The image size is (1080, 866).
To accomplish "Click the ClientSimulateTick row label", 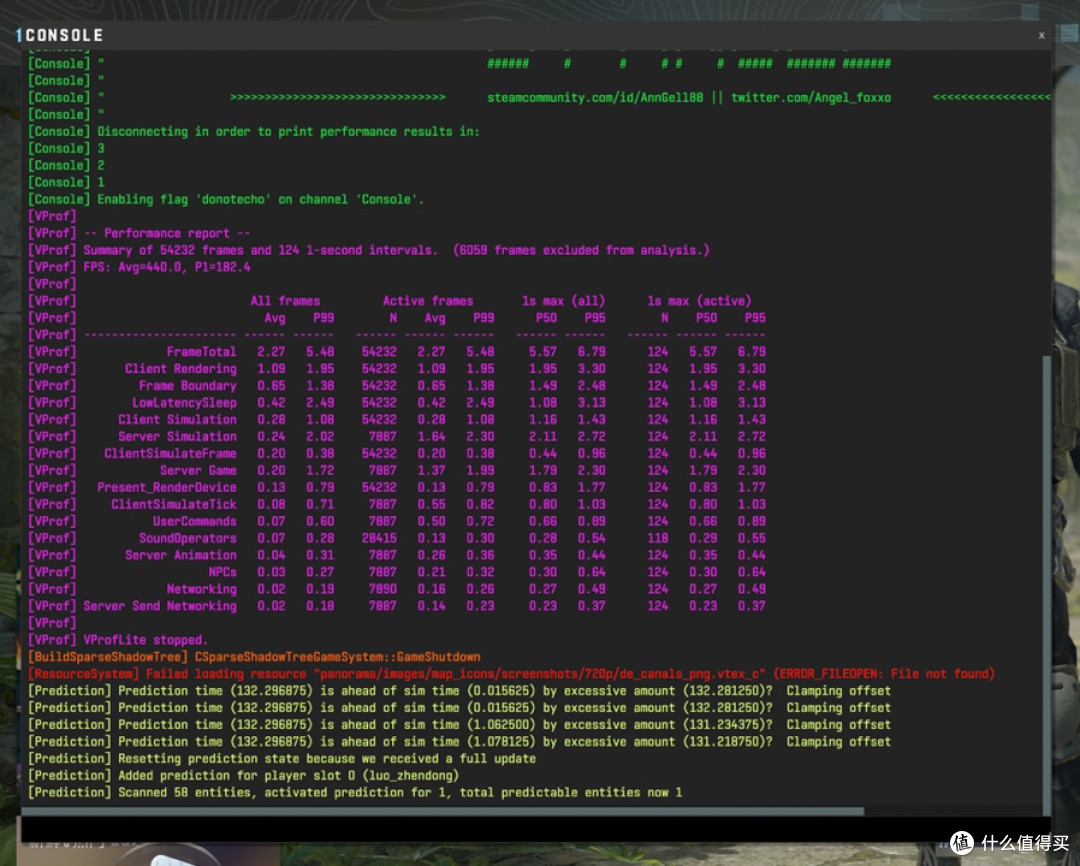I will coord(174,504).
